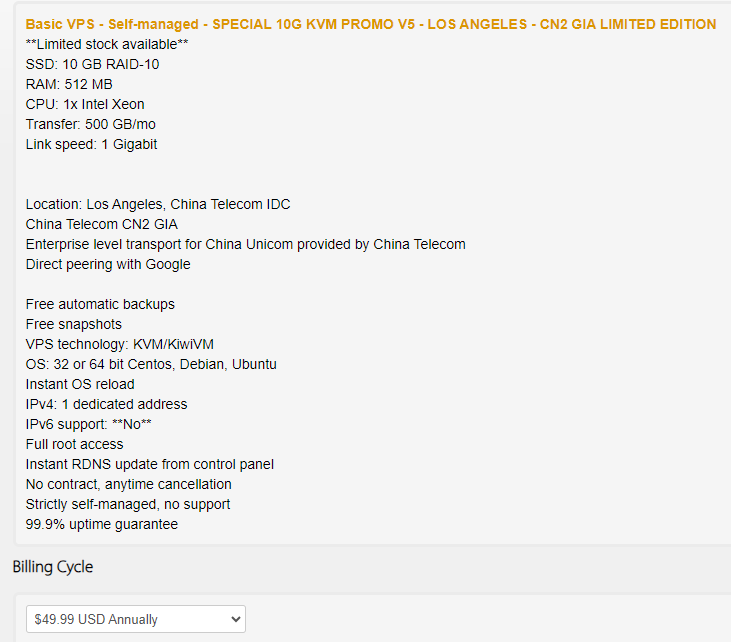
Task: Click the No contract, anytime cancellation line
Action: pos(129,484)
